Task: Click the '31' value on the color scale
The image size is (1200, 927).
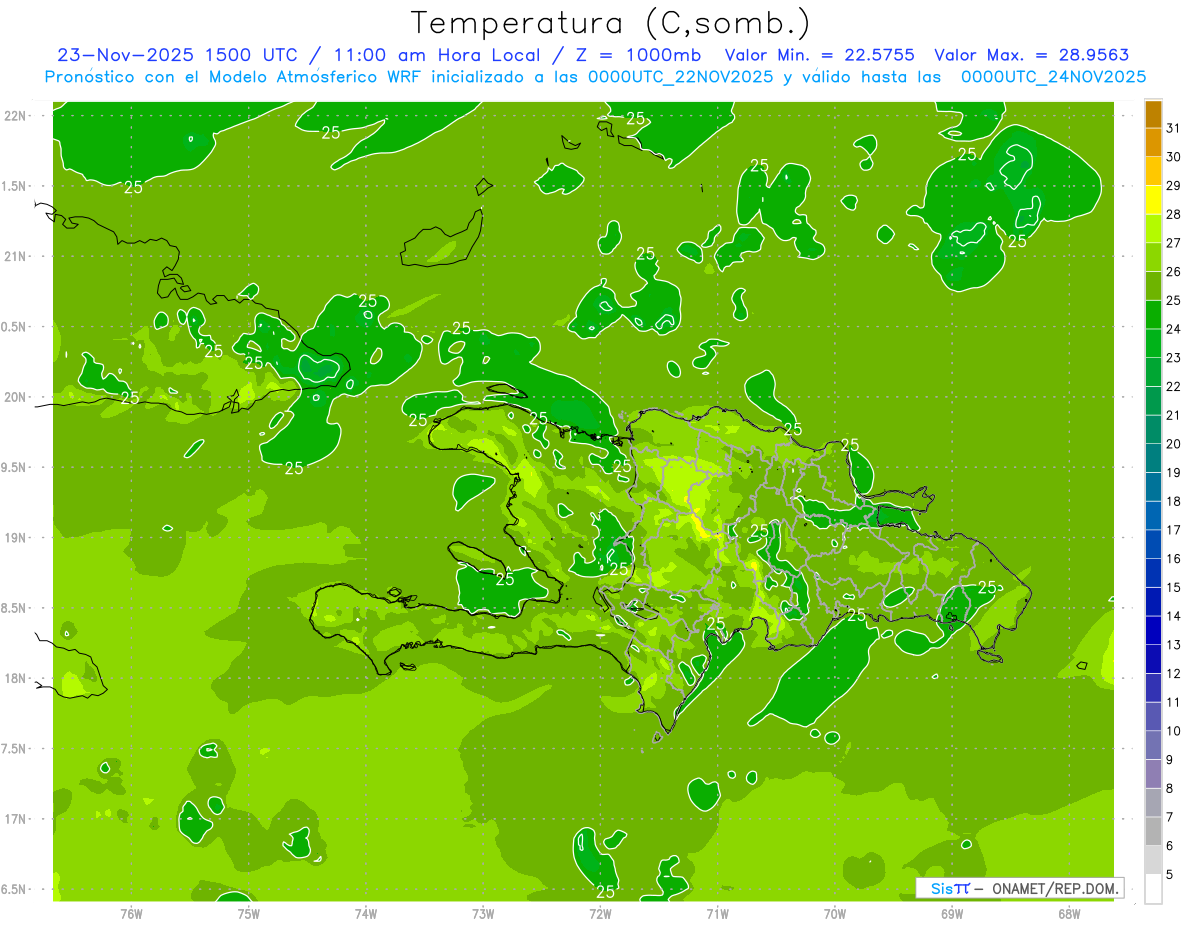Action: (x=1174, y=128)
